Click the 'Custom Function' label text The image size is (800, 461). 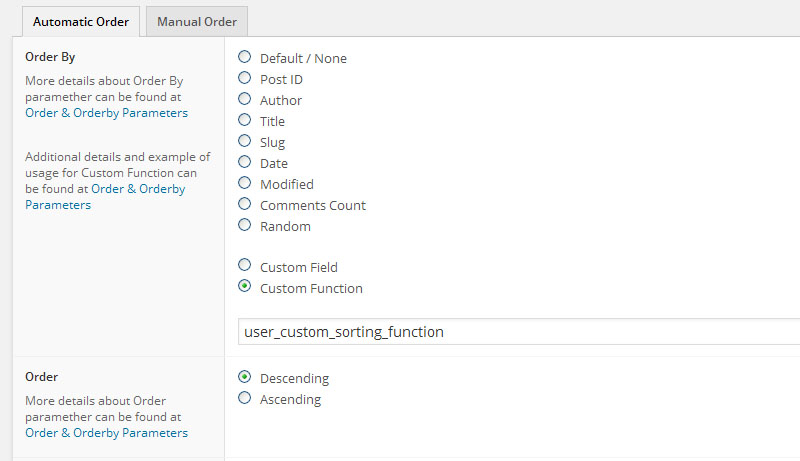pos(311,288)
